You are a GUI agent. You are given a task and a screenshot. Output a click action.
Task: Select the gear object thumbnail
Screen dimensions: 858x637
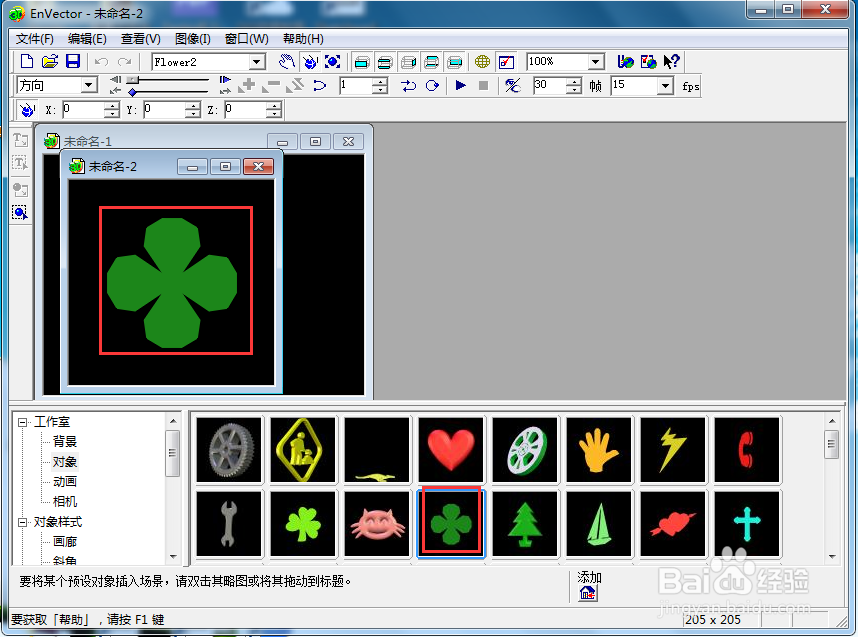229,450
